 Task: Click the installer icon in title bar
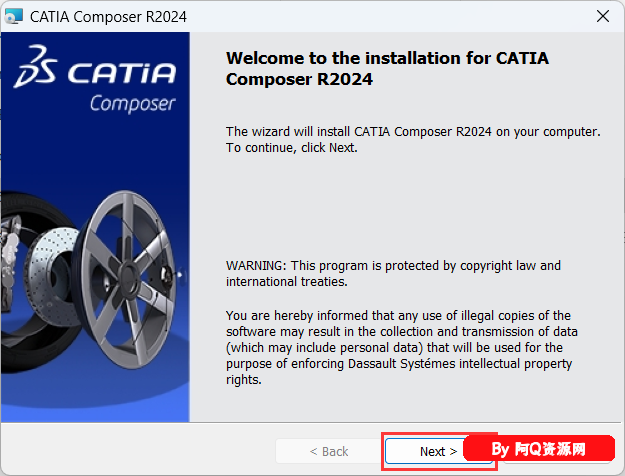point(16,16)
